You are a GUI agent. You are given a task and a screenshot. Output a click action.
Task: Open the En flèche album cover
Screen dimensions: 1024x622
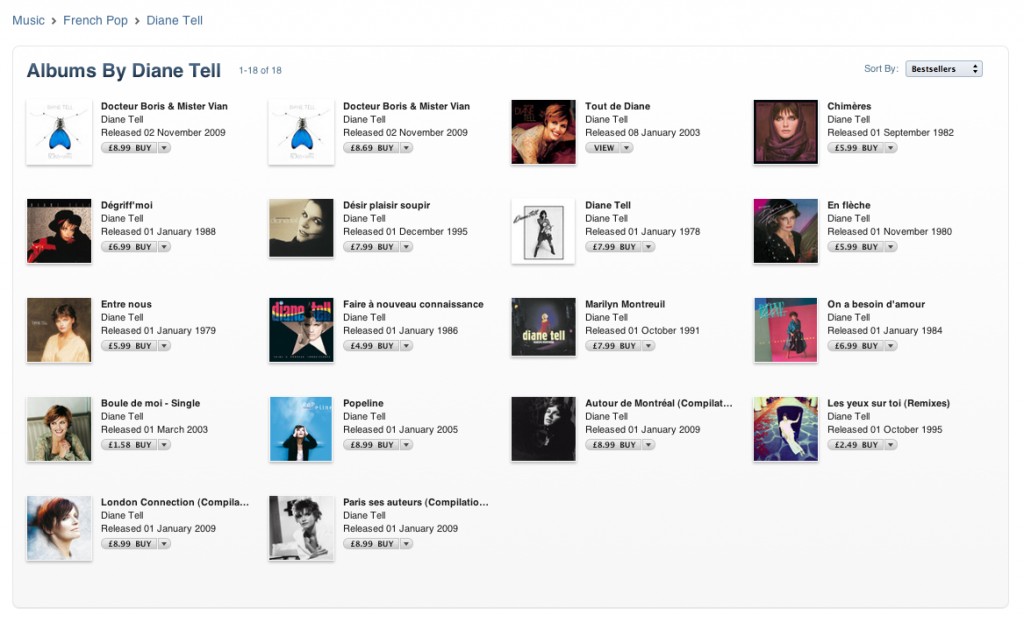coord(786,231)
